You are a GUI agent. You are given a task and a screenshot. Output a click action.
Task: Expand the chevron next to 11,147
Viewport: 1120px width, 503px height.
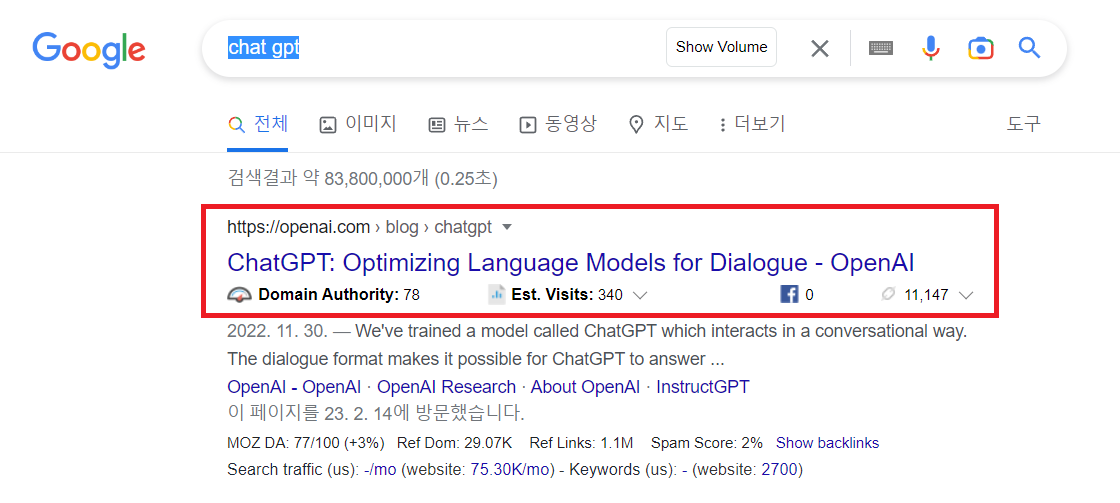tap(966, 295)
